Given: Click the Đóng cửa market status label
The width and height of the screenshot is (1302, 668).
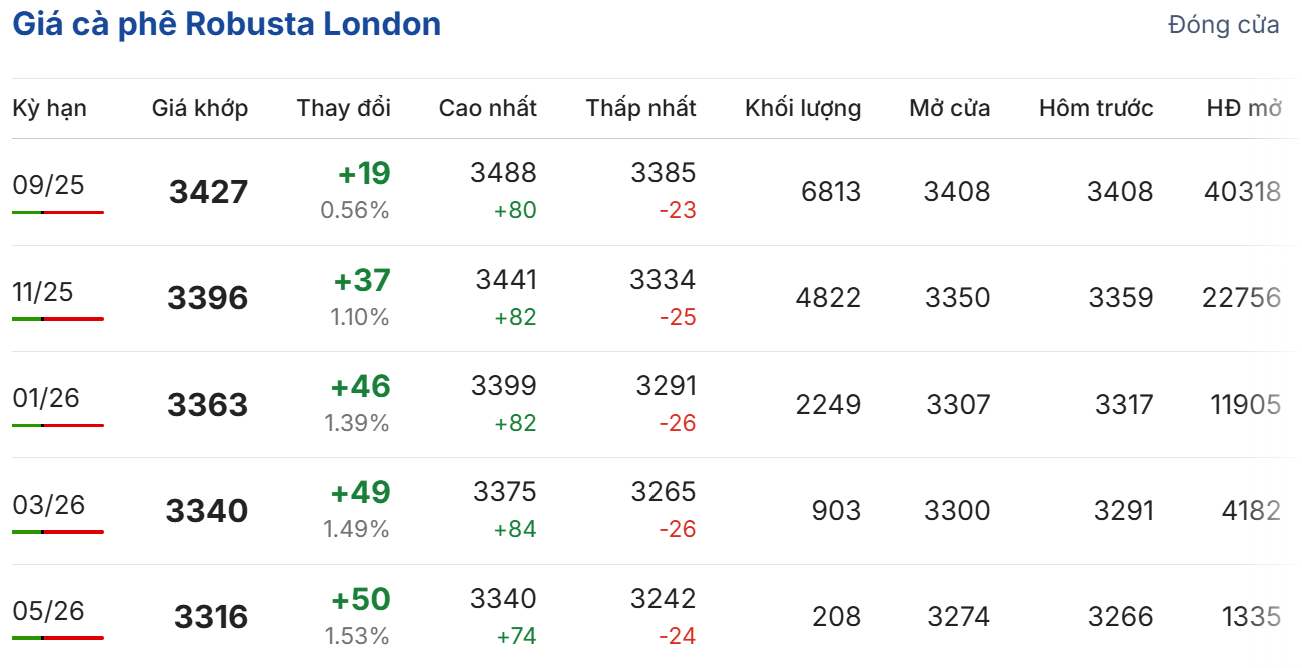Looking at the screenshot, I should (1223, 26).
